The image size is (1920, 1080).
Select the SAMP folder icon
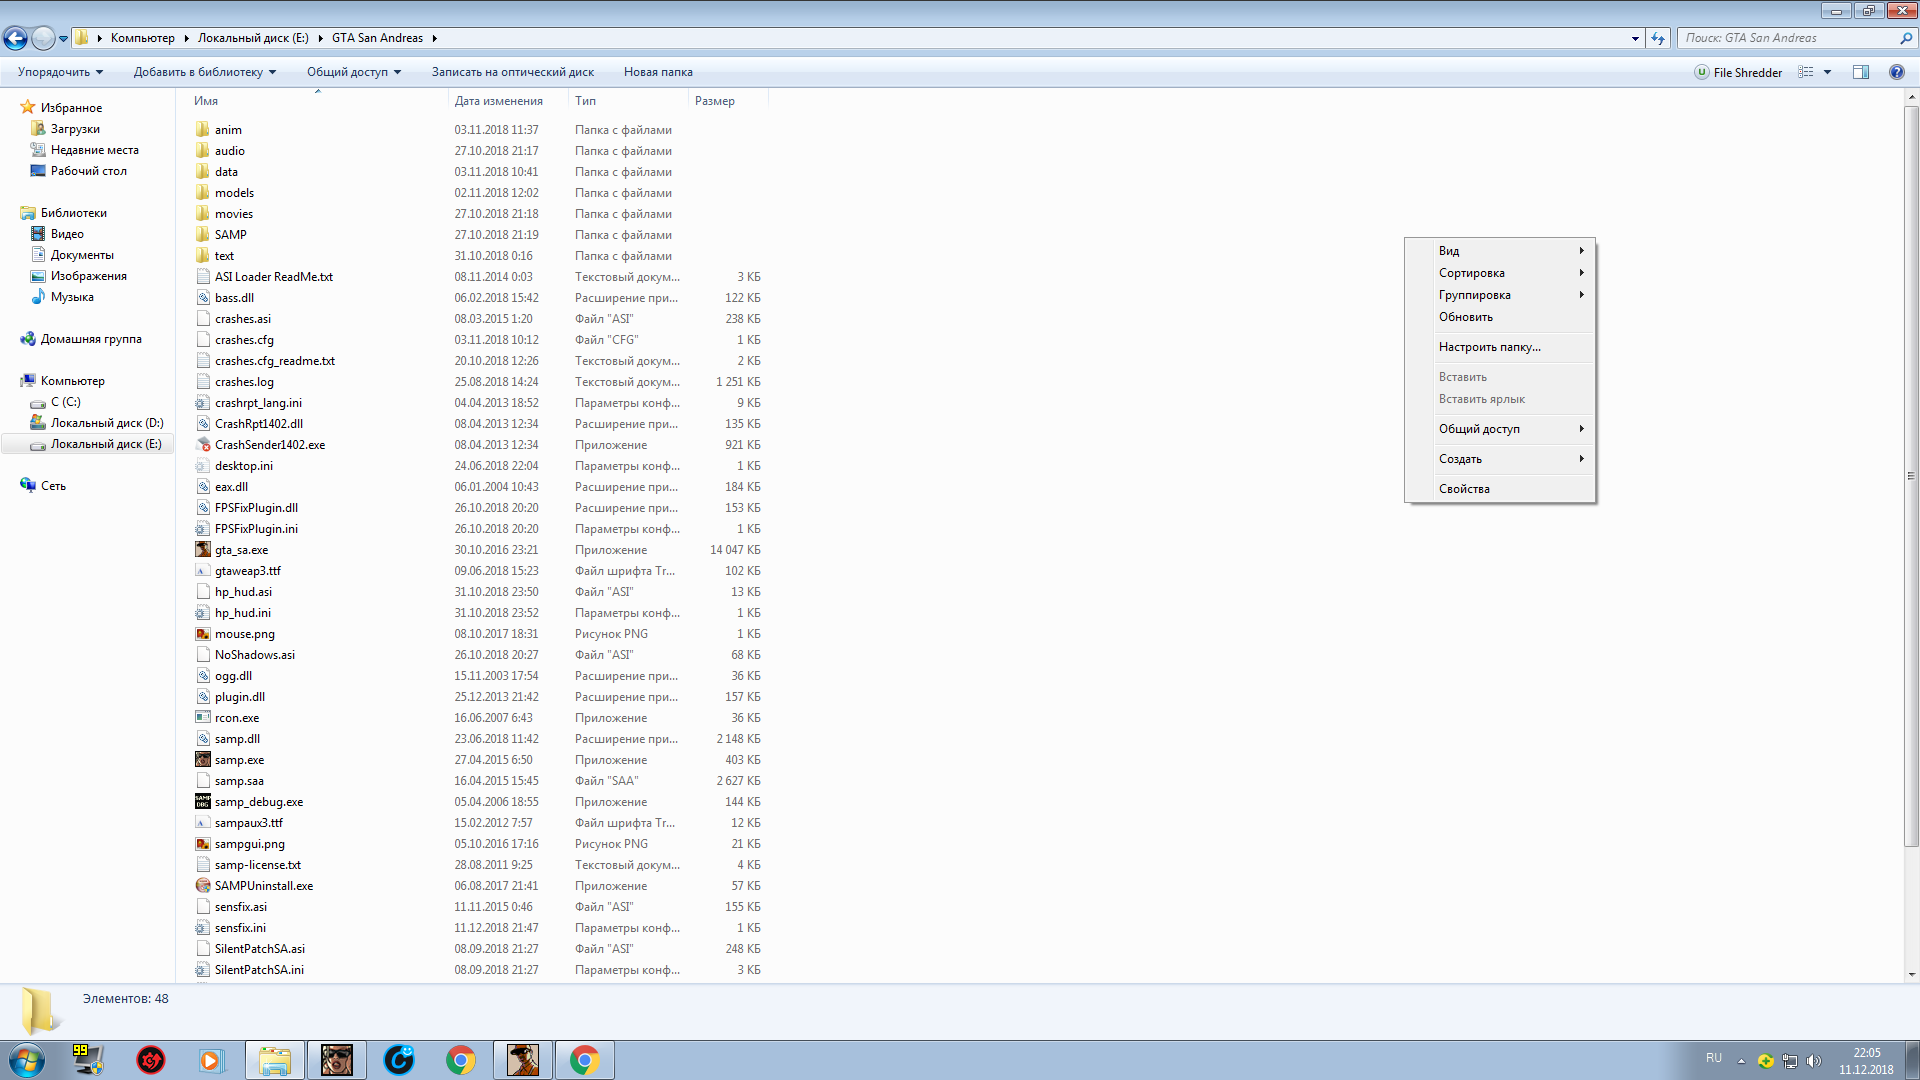point(203,235)
